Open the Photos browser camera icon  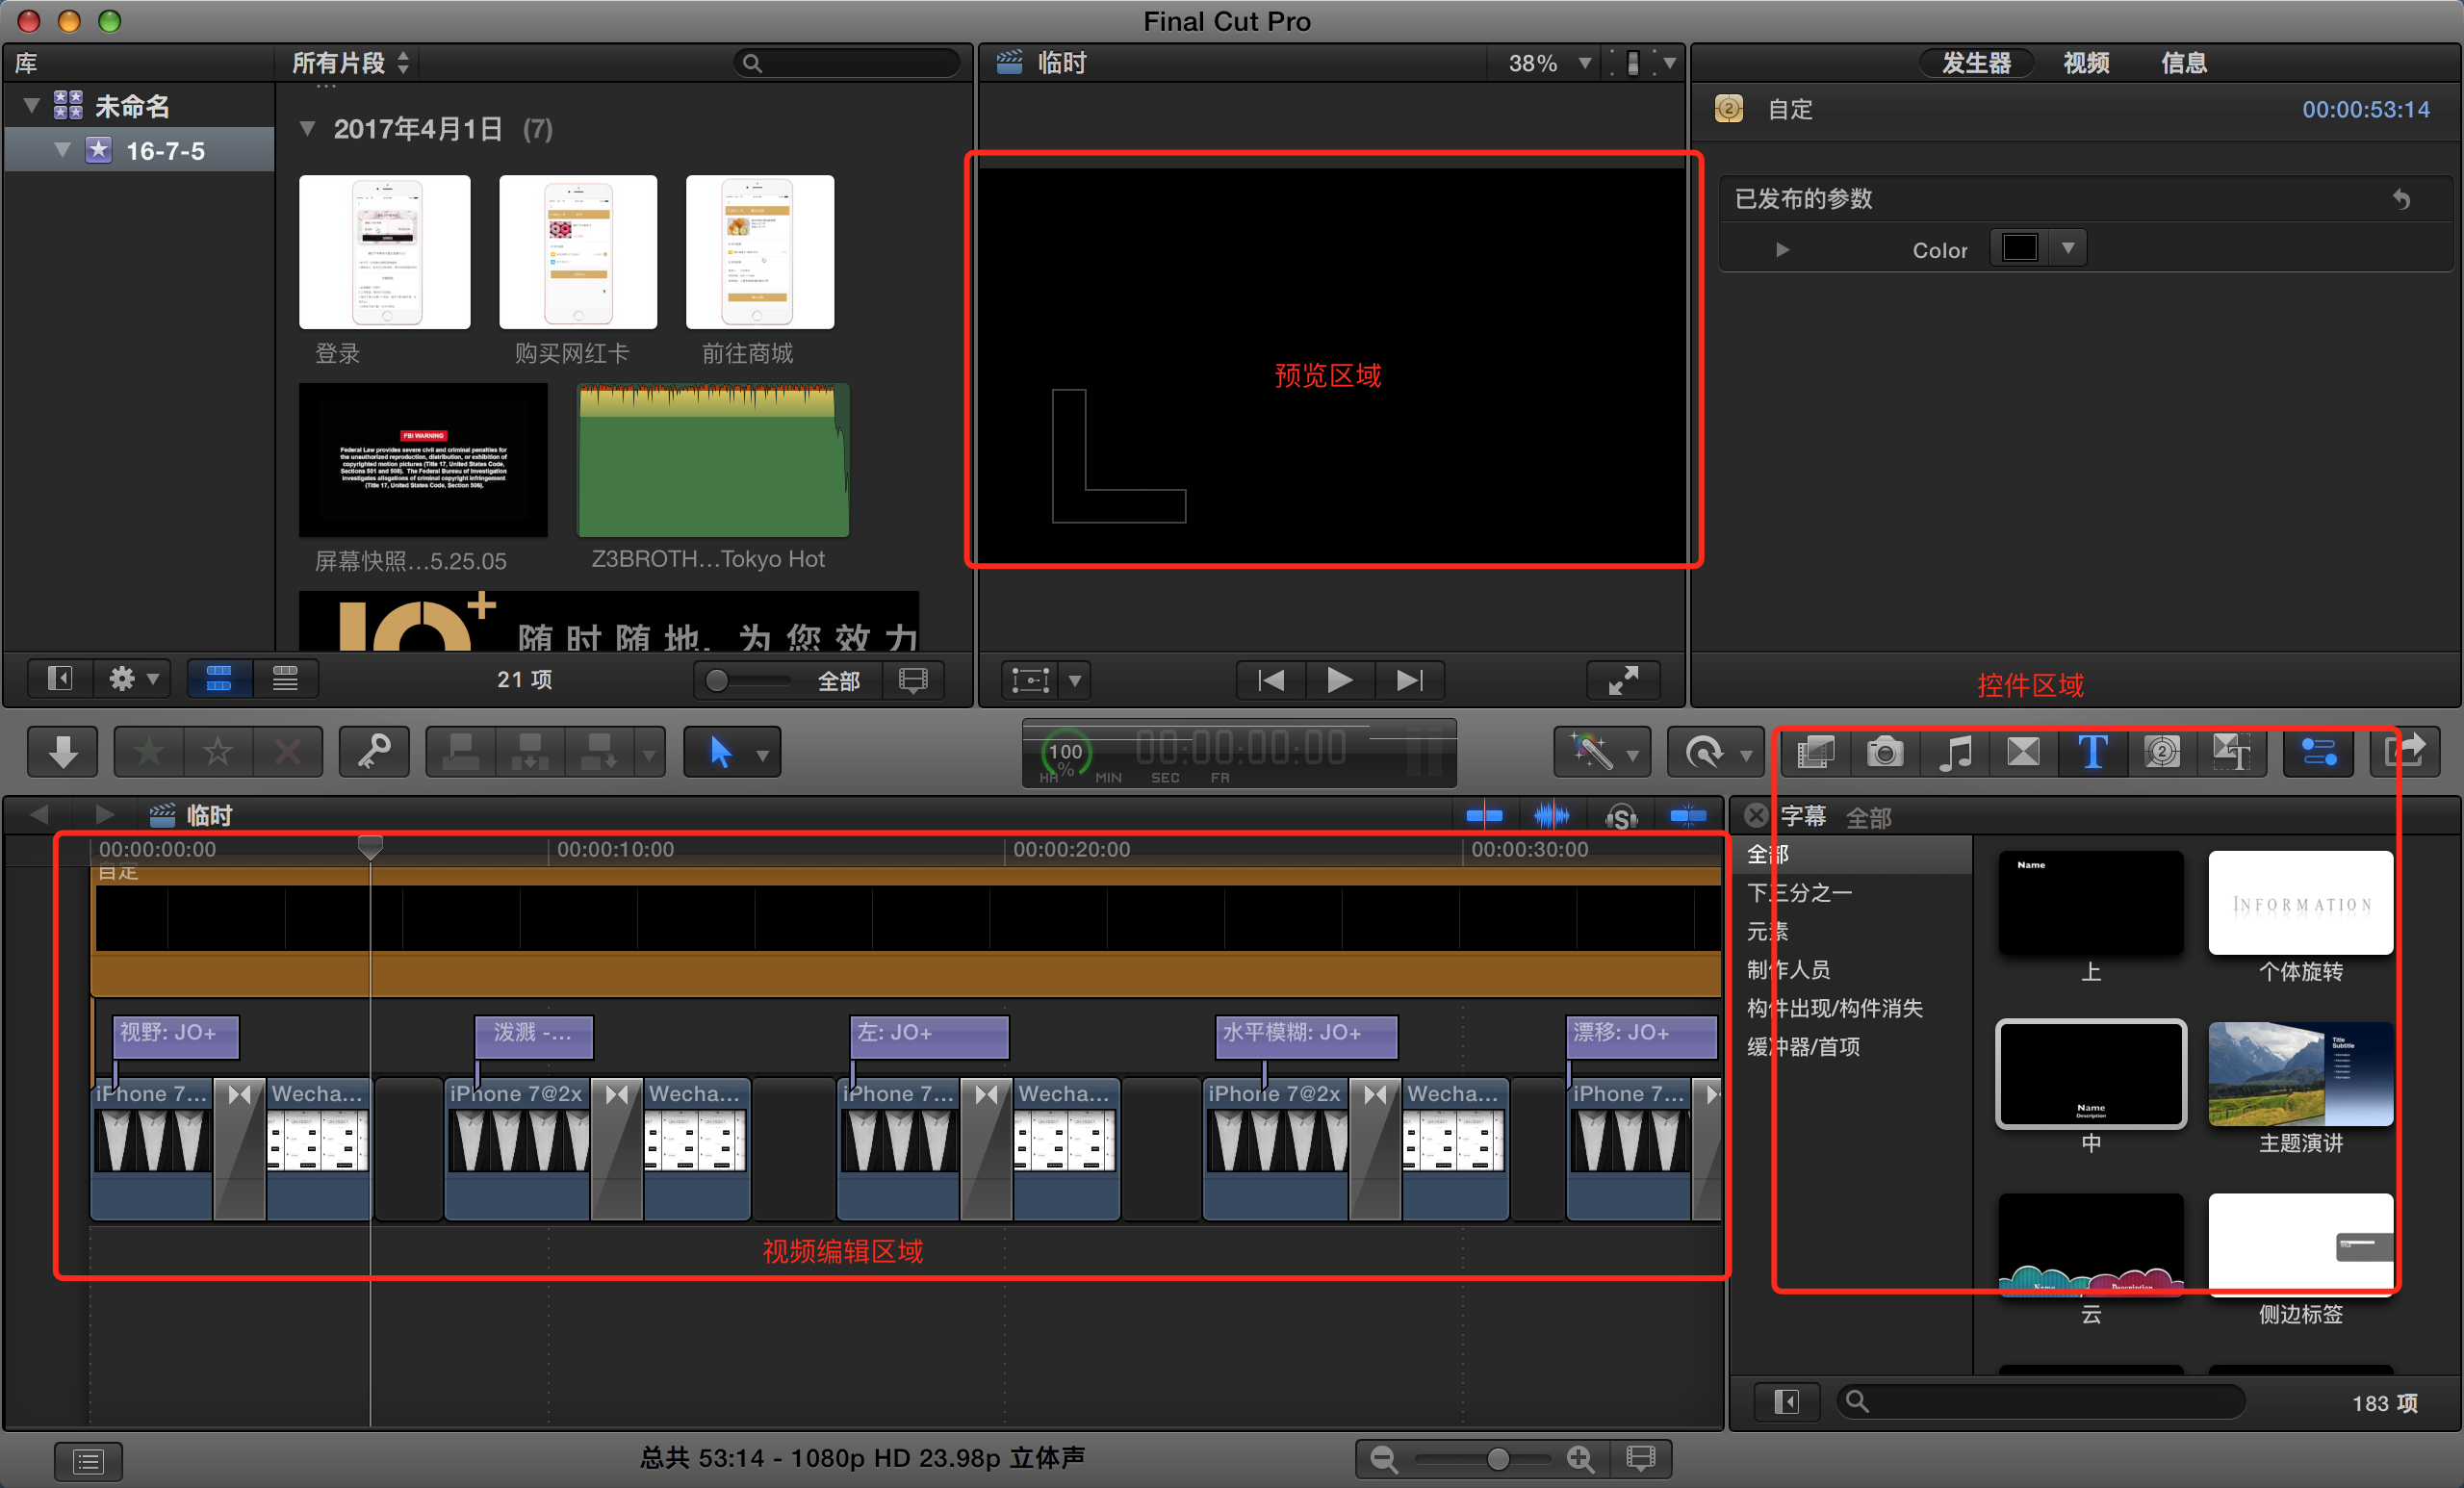[1885, 752]
